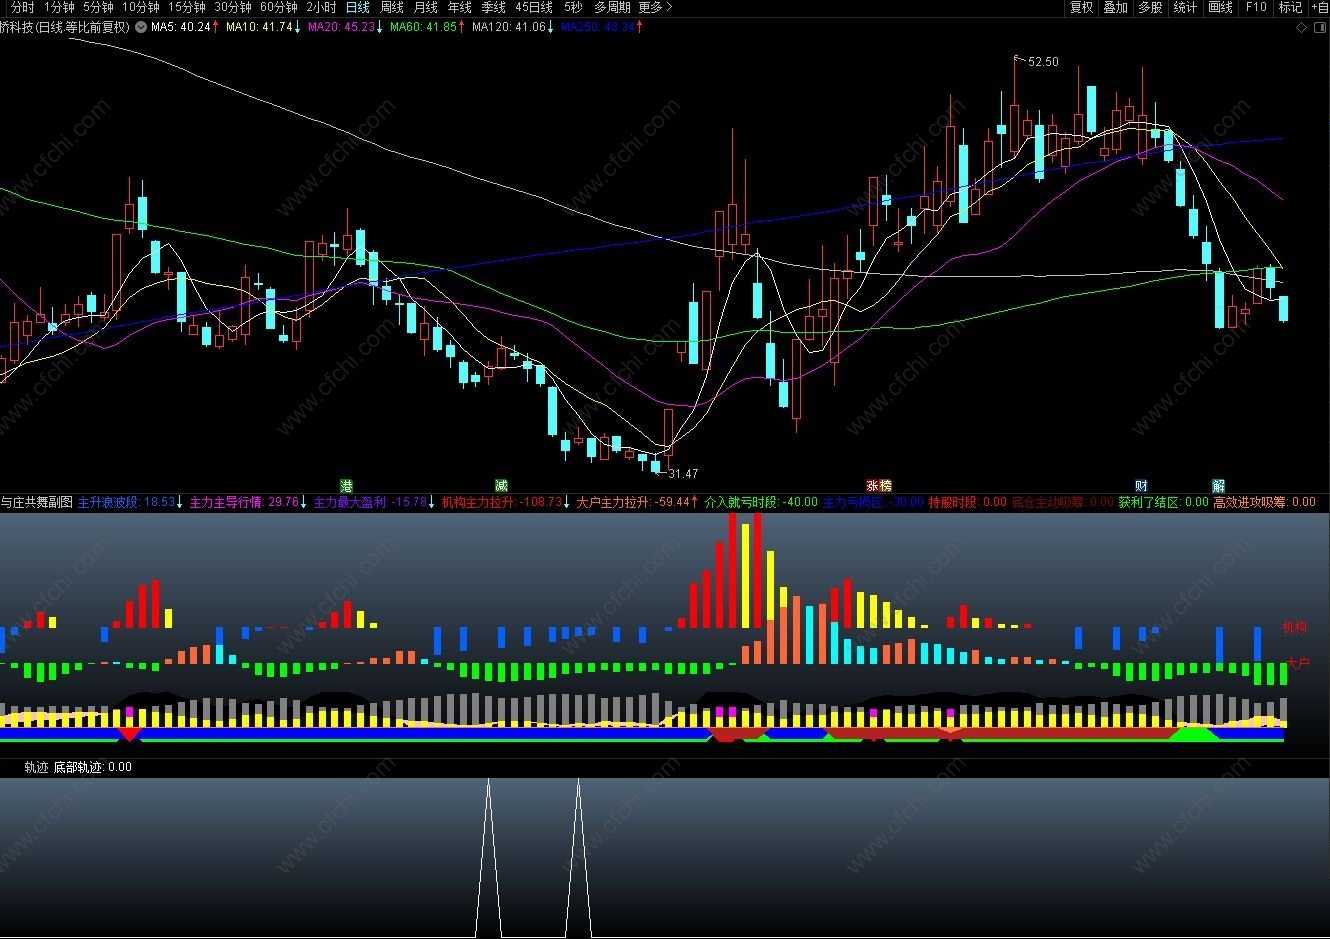The image size is (1330, 939).
Task: Open the F10 company info
Action: [1256, 7]
